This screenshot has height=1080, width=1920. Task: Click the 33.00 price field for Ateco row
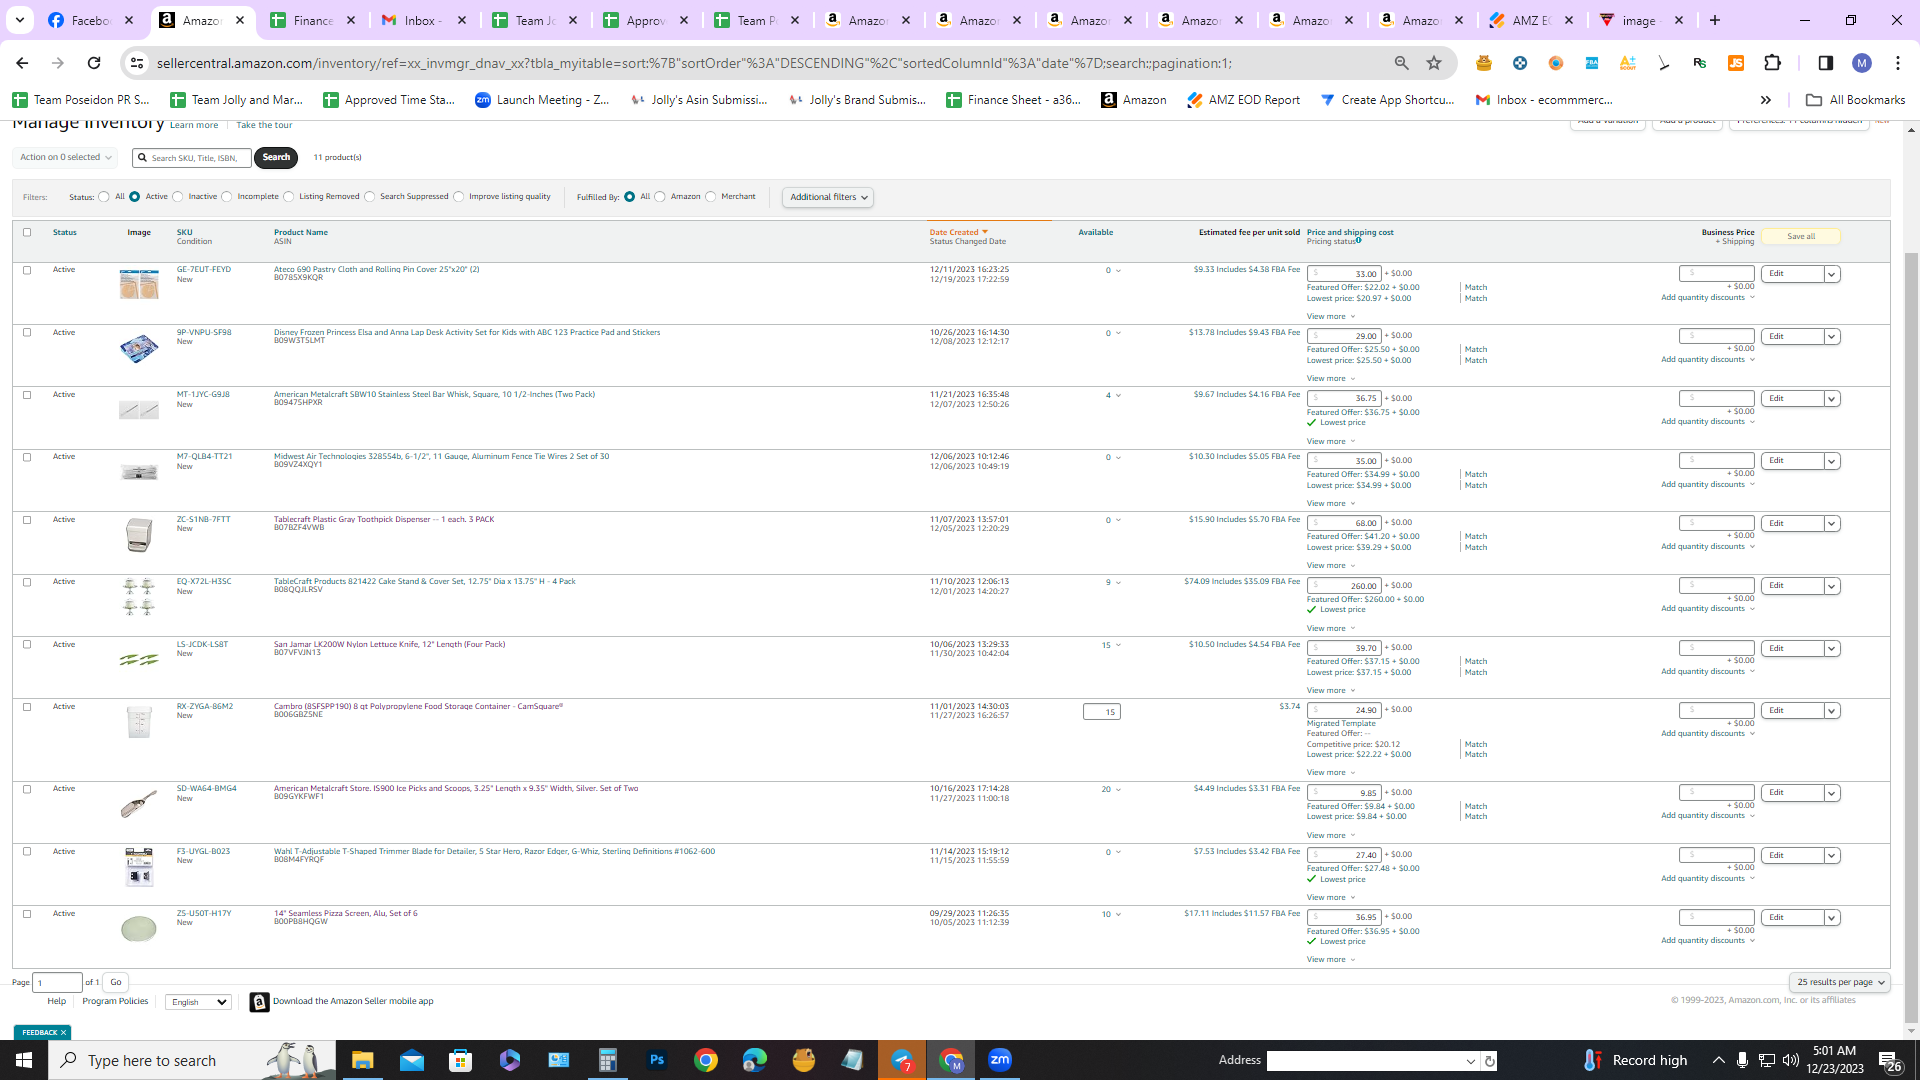[1344, 273]
